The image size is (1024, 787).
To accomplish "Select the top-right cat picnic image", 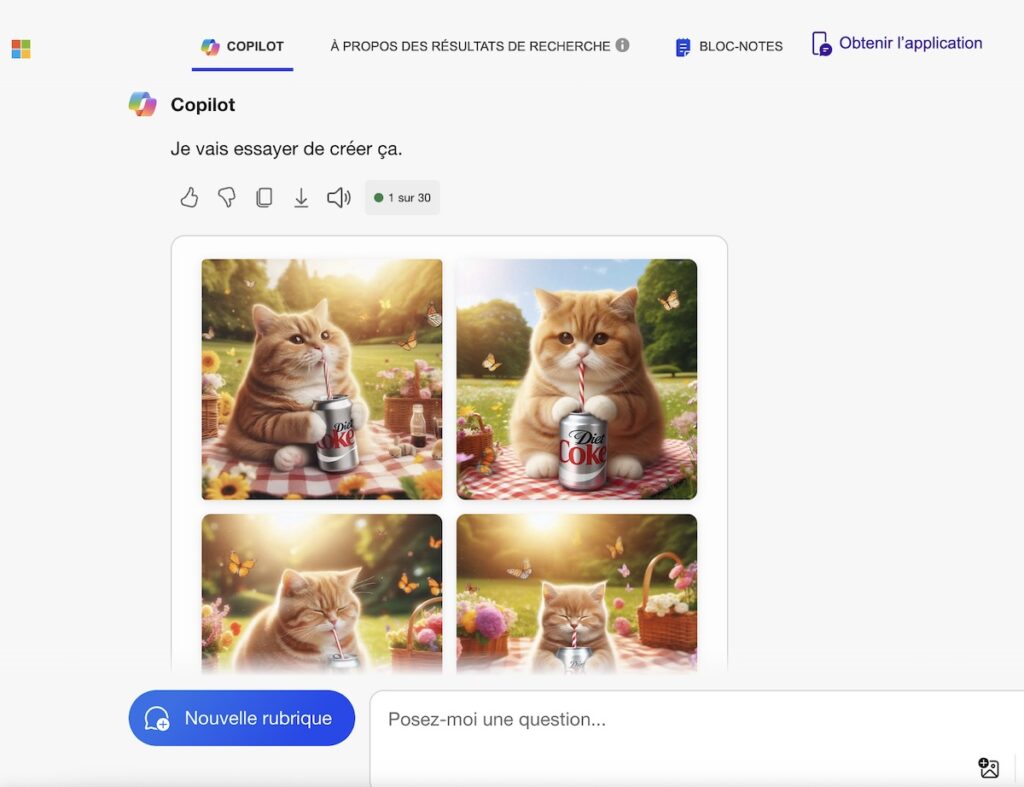I will tap(576, 379).
